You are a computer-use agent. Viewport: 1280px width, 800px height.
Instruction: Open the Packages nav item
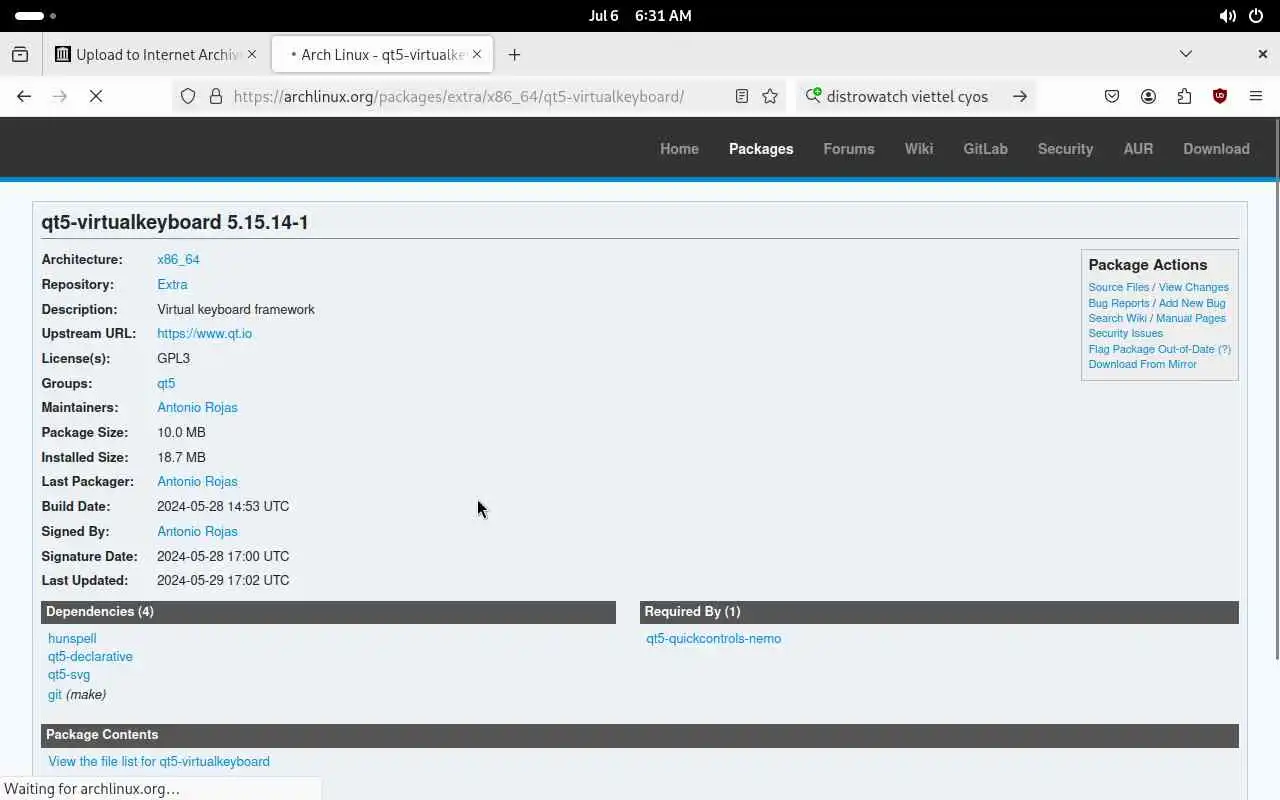tap(761, 149)
